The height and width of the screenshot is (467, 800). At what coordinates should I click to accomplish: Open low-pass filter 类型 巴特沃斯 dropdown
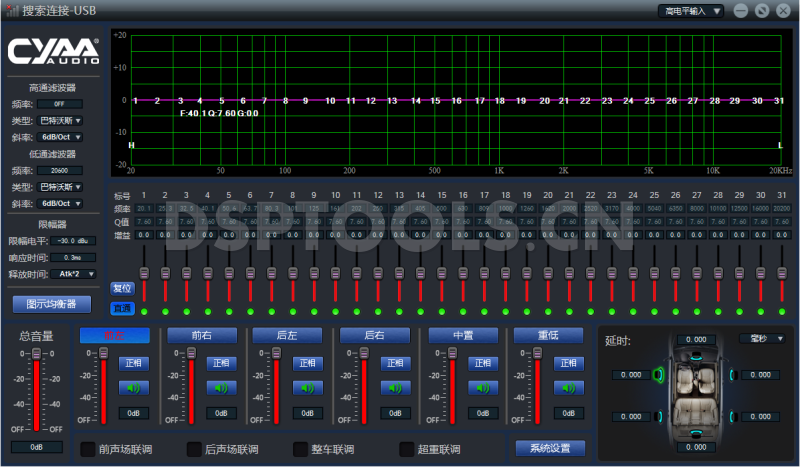pyautogui.click(x=60, y=187)
